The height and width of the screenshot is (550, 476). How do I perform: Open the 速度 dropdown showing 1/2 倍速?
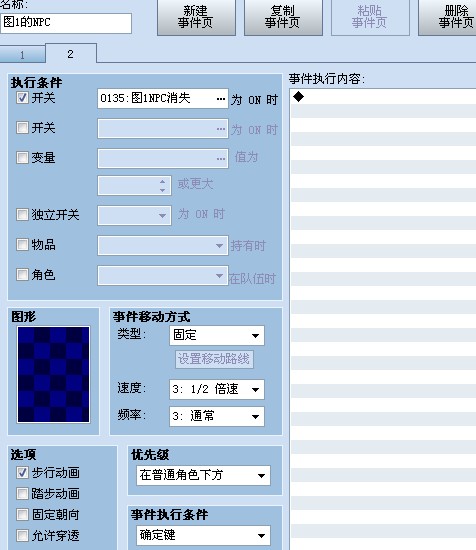pos(217,389)
